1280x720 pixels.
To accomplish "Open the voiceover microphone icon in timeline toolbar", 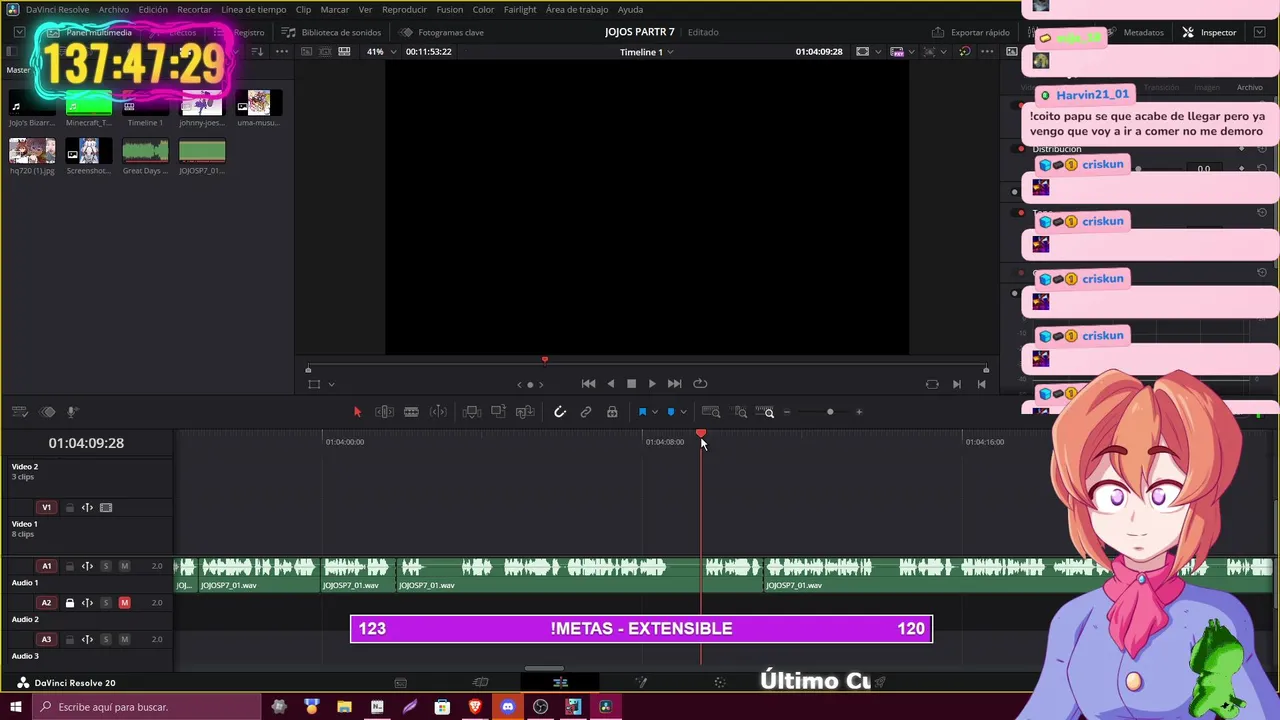I will (x=72, y=412).
